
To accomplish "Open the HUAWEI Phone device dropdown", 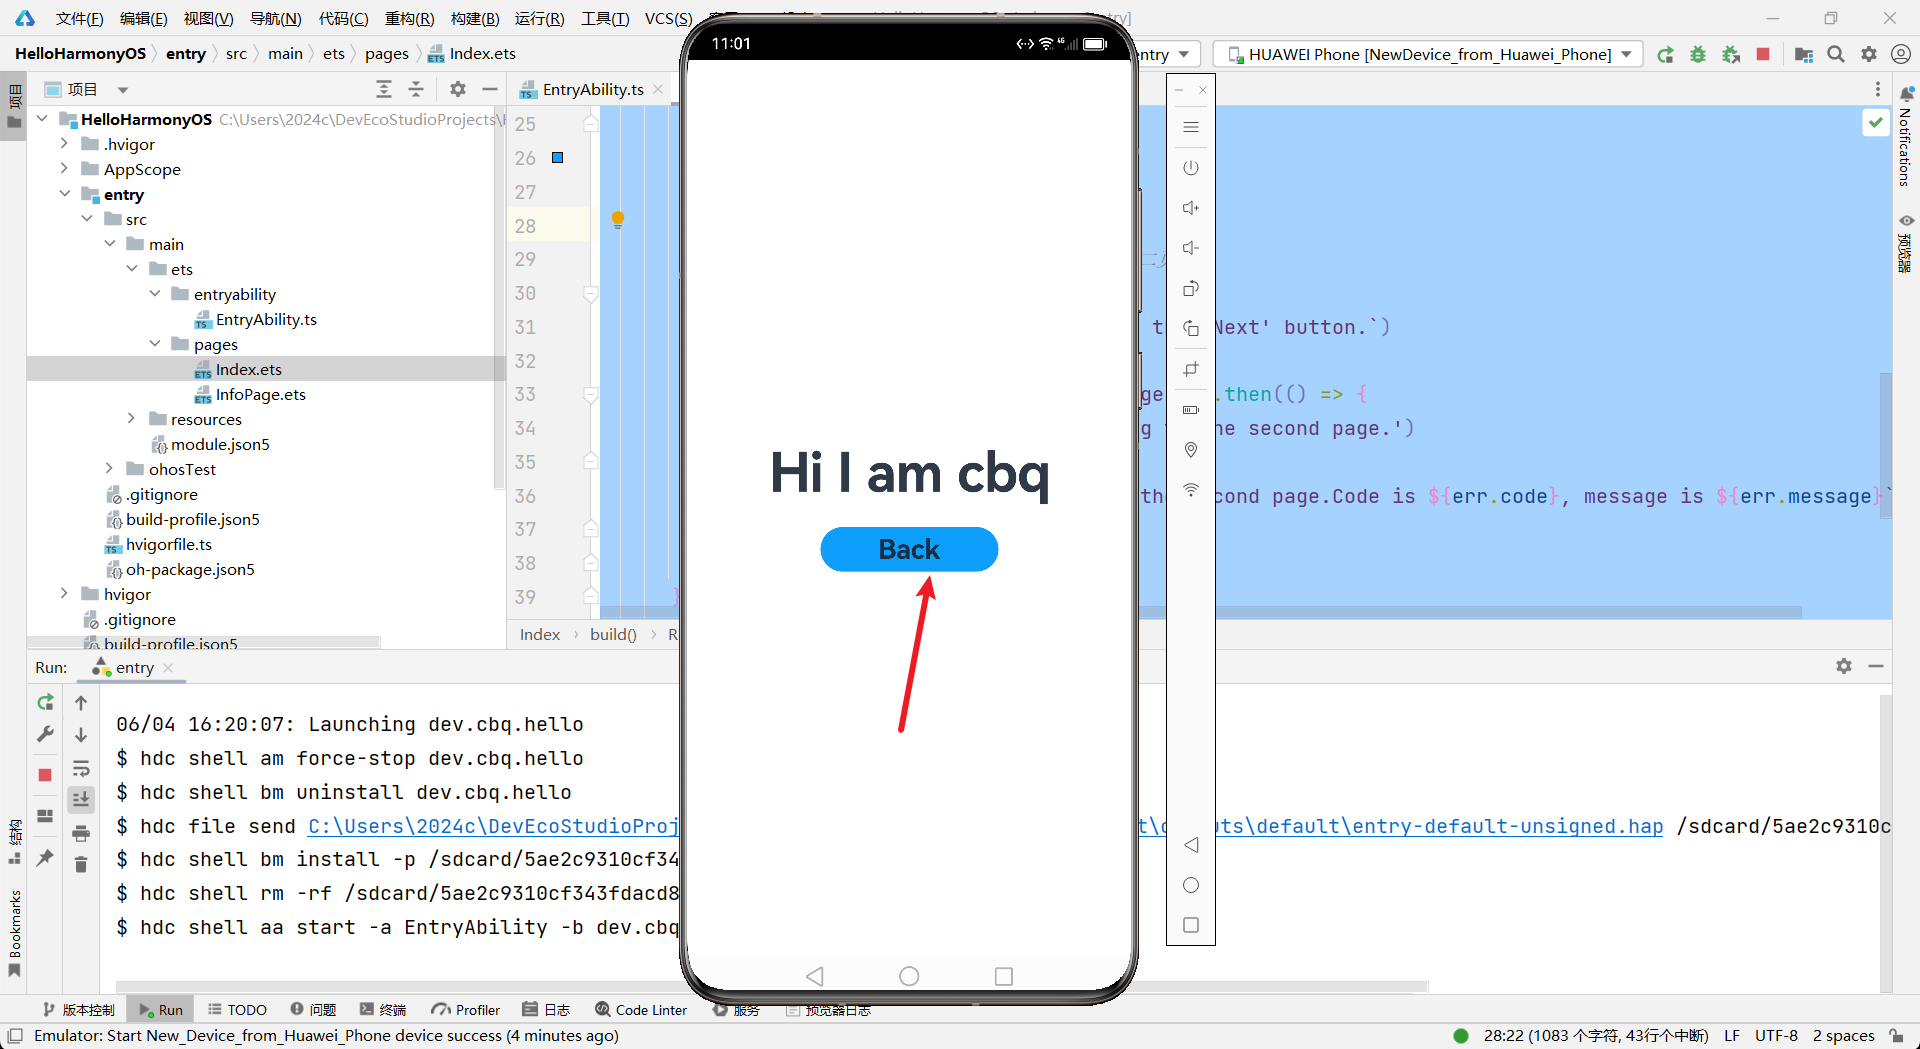I will (x=1428, y=54).
